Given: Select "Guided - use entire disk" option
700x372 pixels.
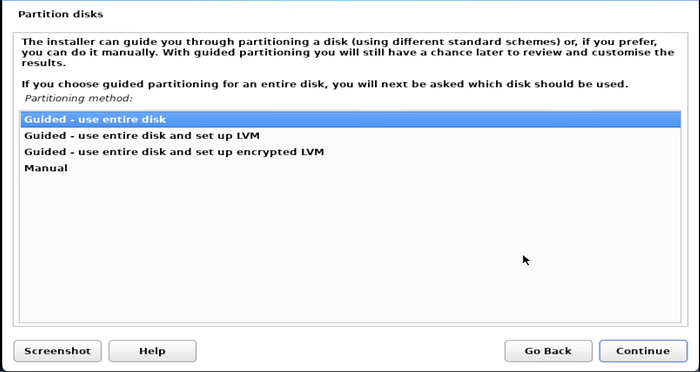Looking at the screenshot, I should [350, 120].
